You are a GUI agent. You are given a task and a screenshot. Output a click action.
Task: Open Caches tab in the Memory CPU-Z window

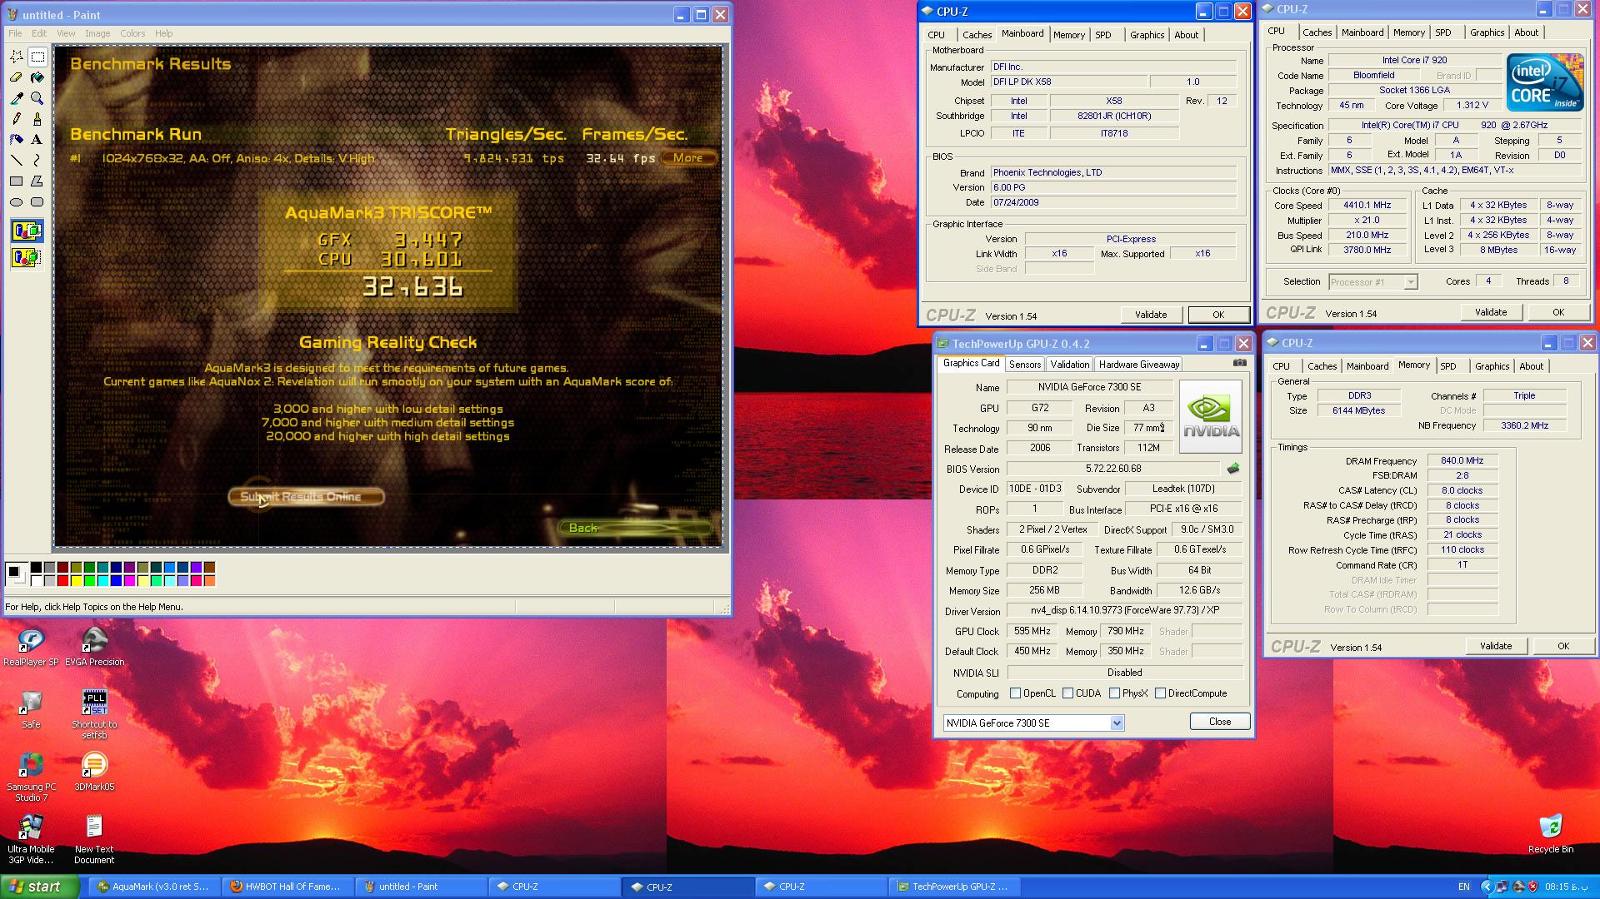[x=1322, y=366]
